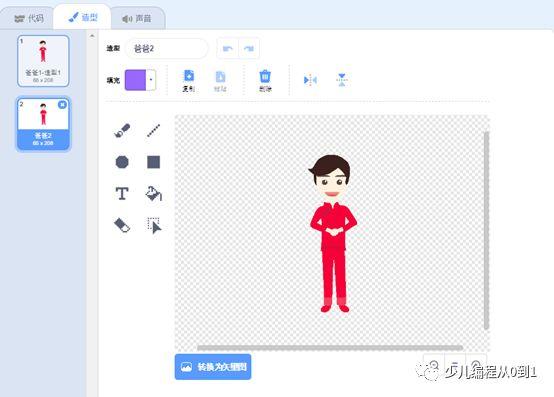Click the Delete trash icon
Image resolution: width=554 pixels, height=397 pixels.
265,81
